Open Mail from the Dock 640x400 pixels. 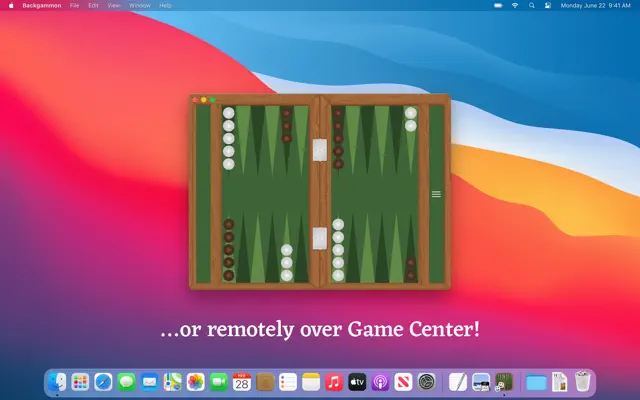(150, 382)
